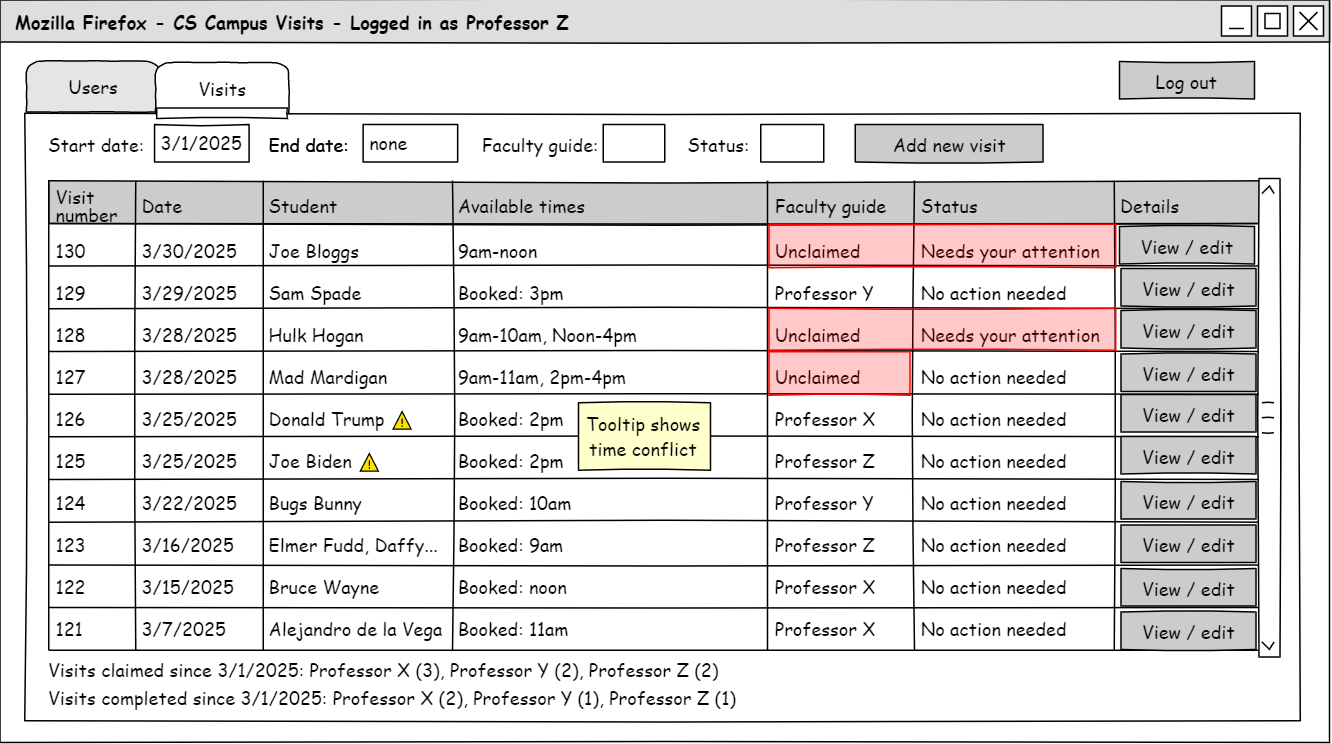Click the Add new visit button
This screenshot has width=1332, height=744.
click(x=948, y=144)
